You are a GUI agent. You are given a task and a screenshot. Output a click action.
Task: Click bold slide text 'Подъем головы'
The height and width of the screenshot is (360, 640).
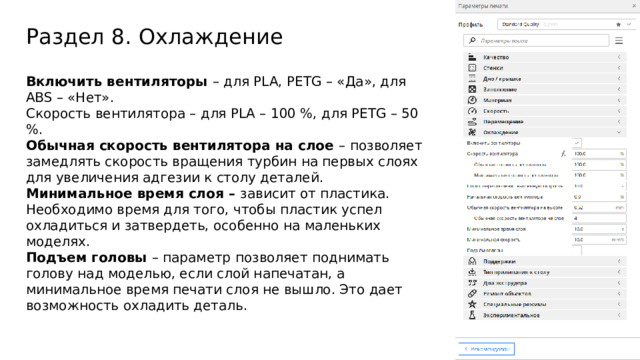coord(86,258)
